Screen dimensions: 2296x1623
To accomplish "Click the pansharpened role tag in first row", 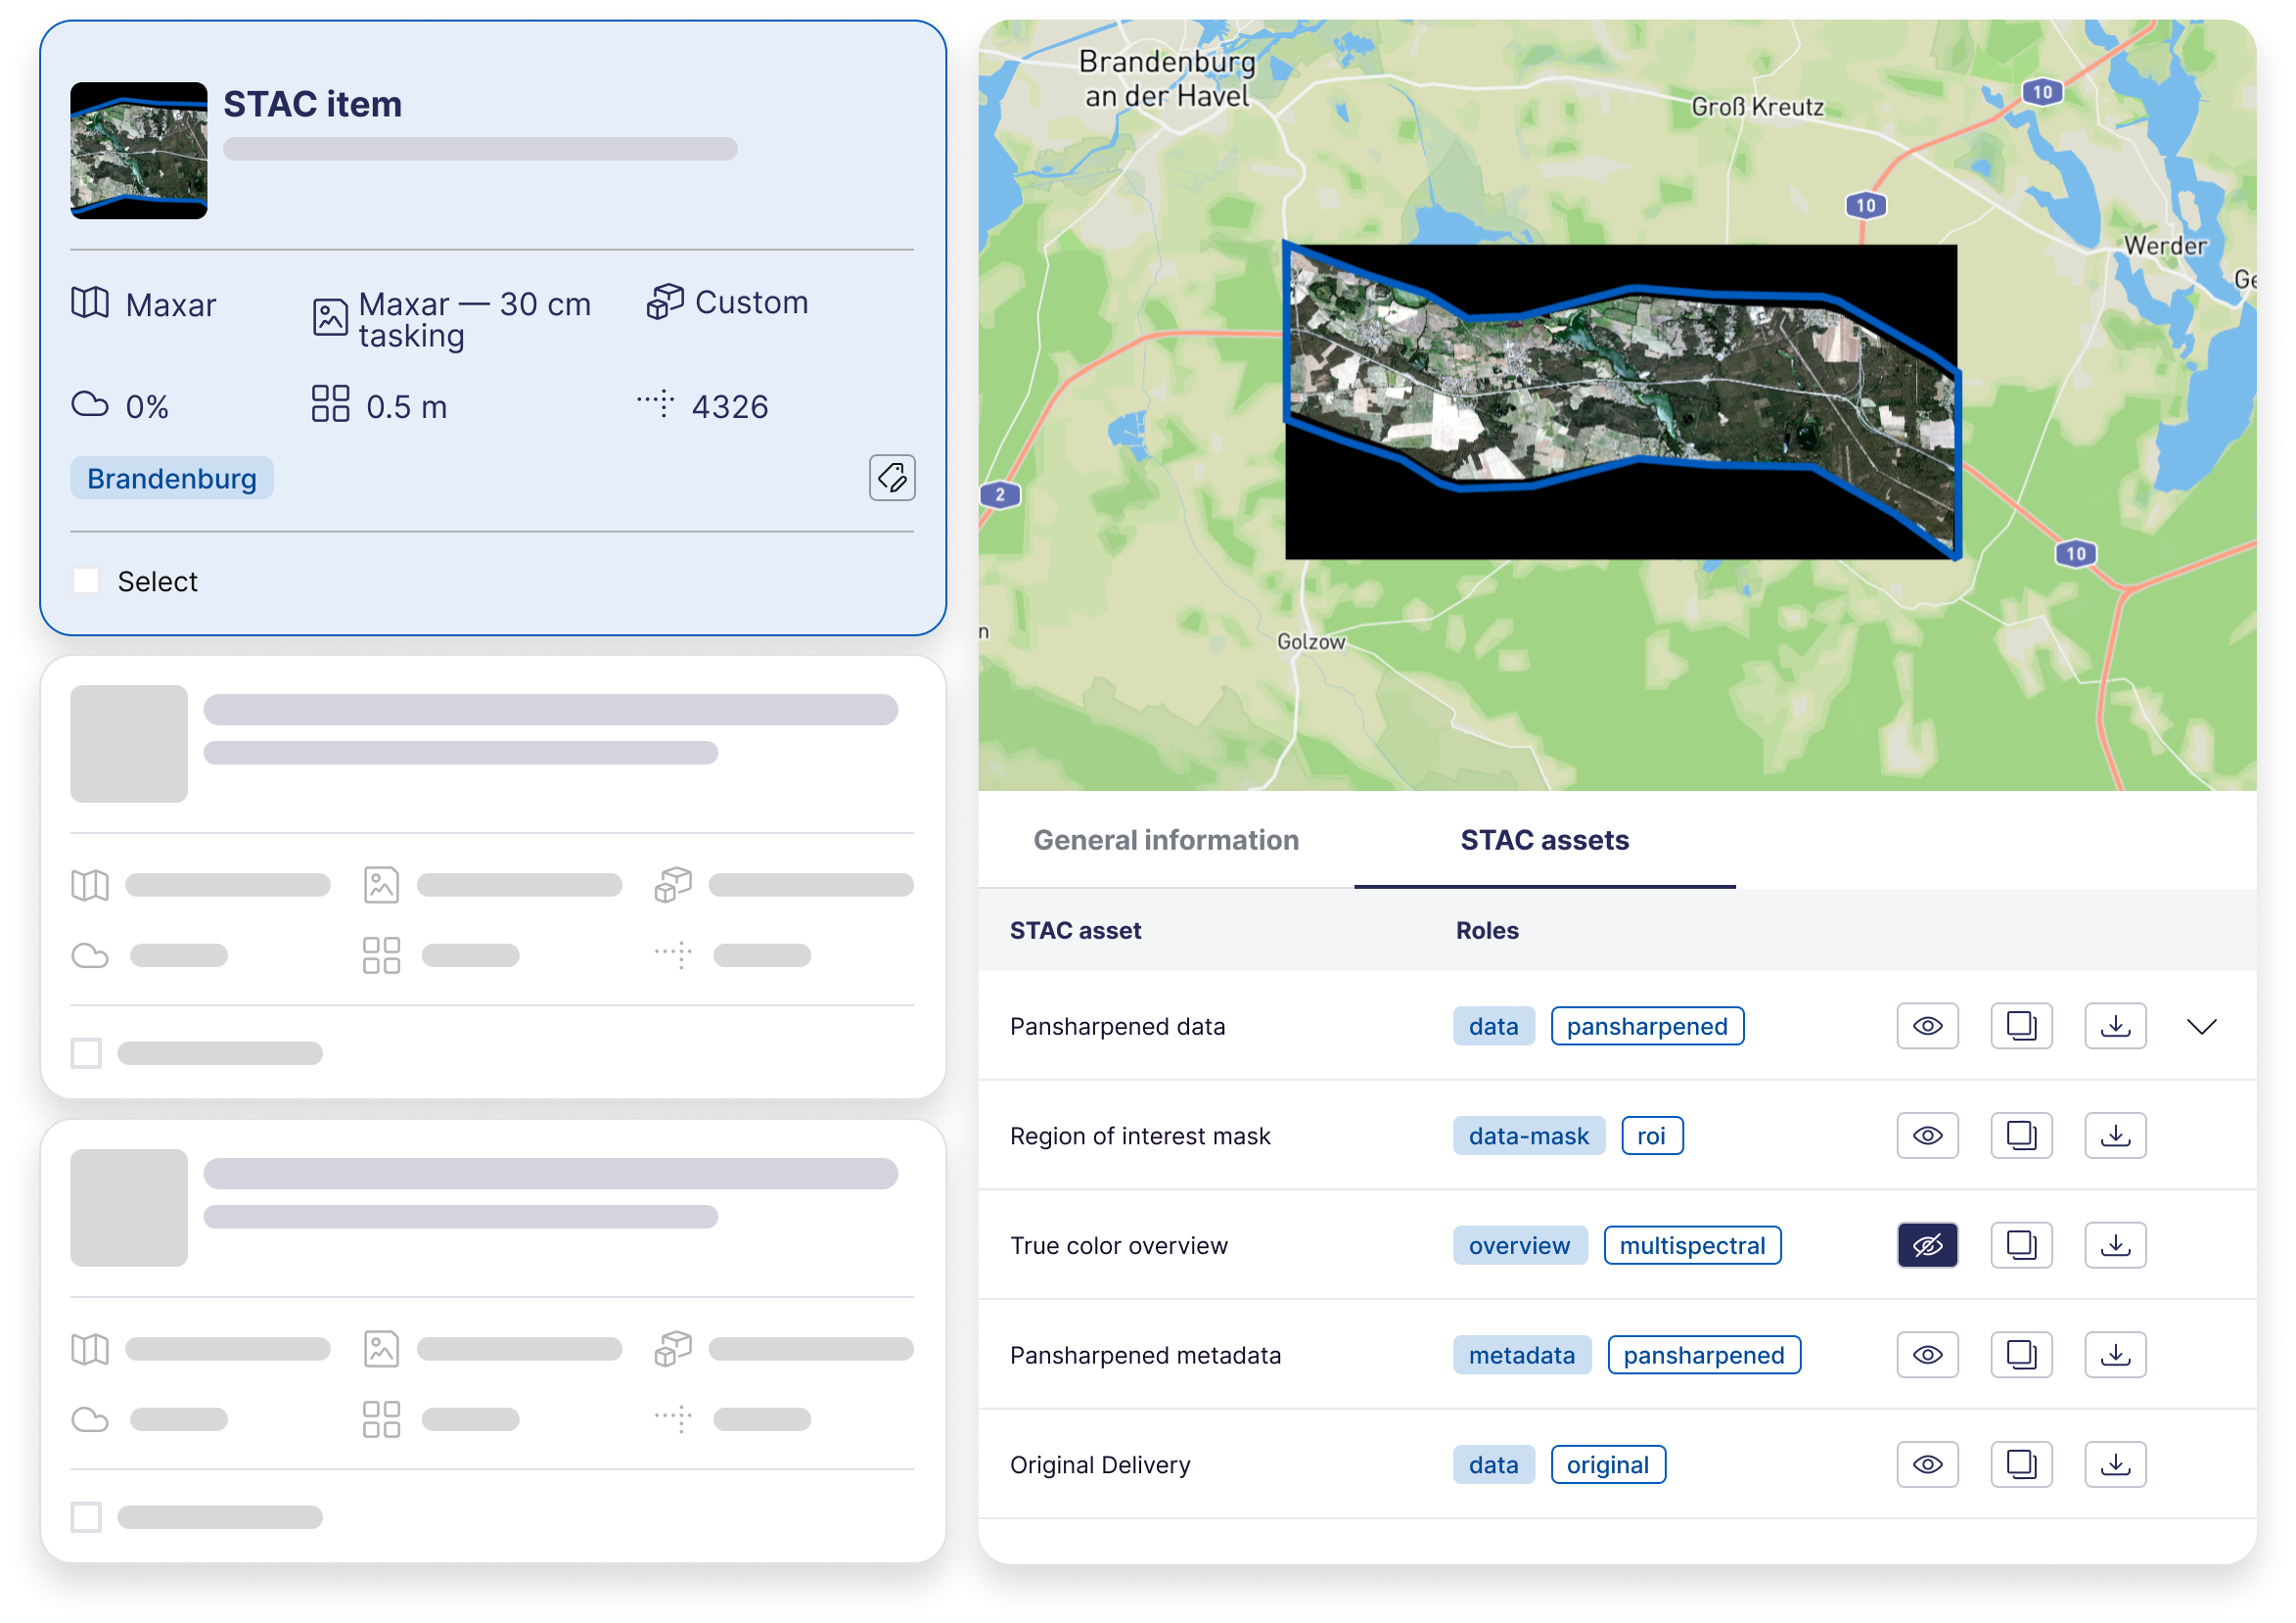I will (x=1646, y=1026).
